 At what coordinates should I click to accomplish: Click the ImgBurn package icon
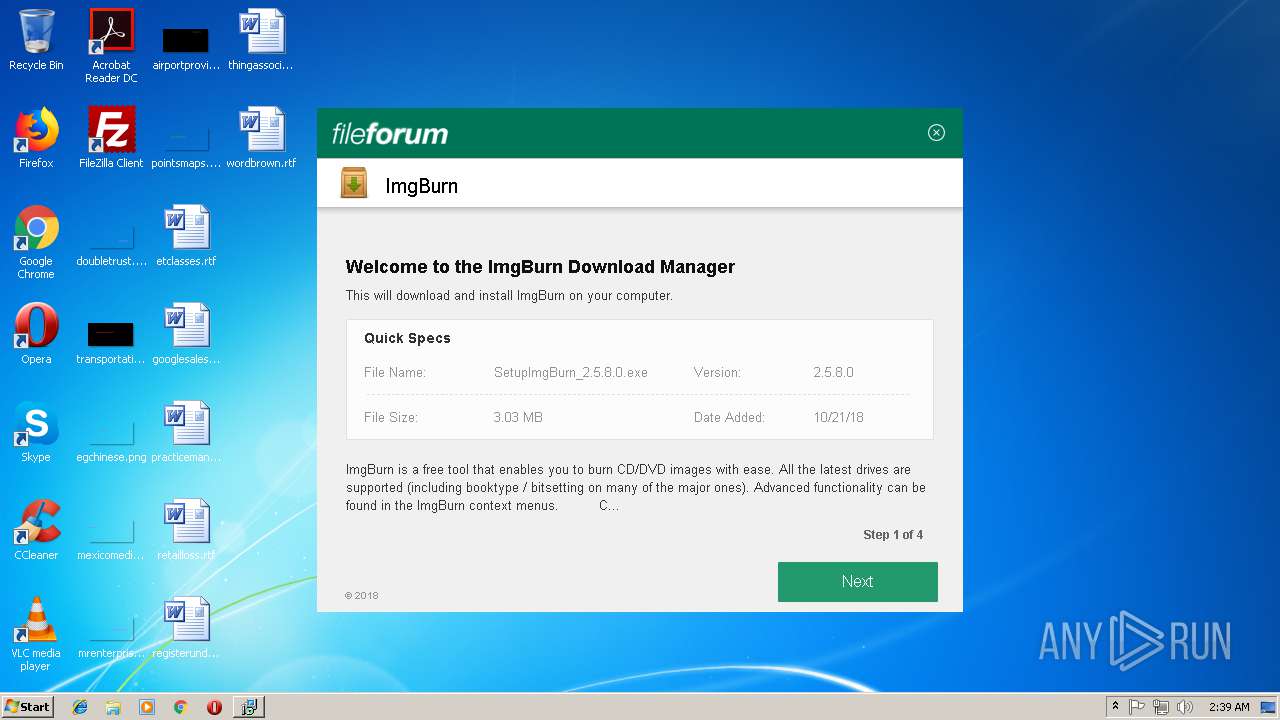pos(354,183)
